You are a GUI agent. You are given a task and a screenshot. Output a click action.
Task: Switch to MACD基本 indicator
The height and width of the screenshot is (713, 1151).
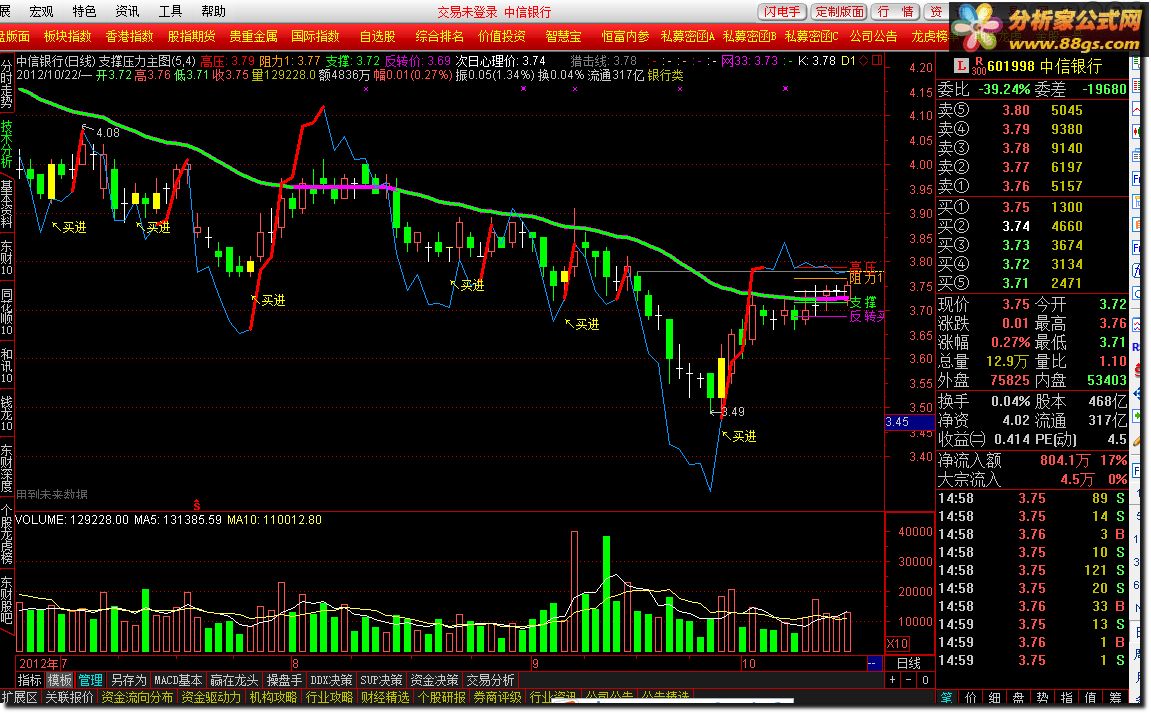tap(178, 681)
